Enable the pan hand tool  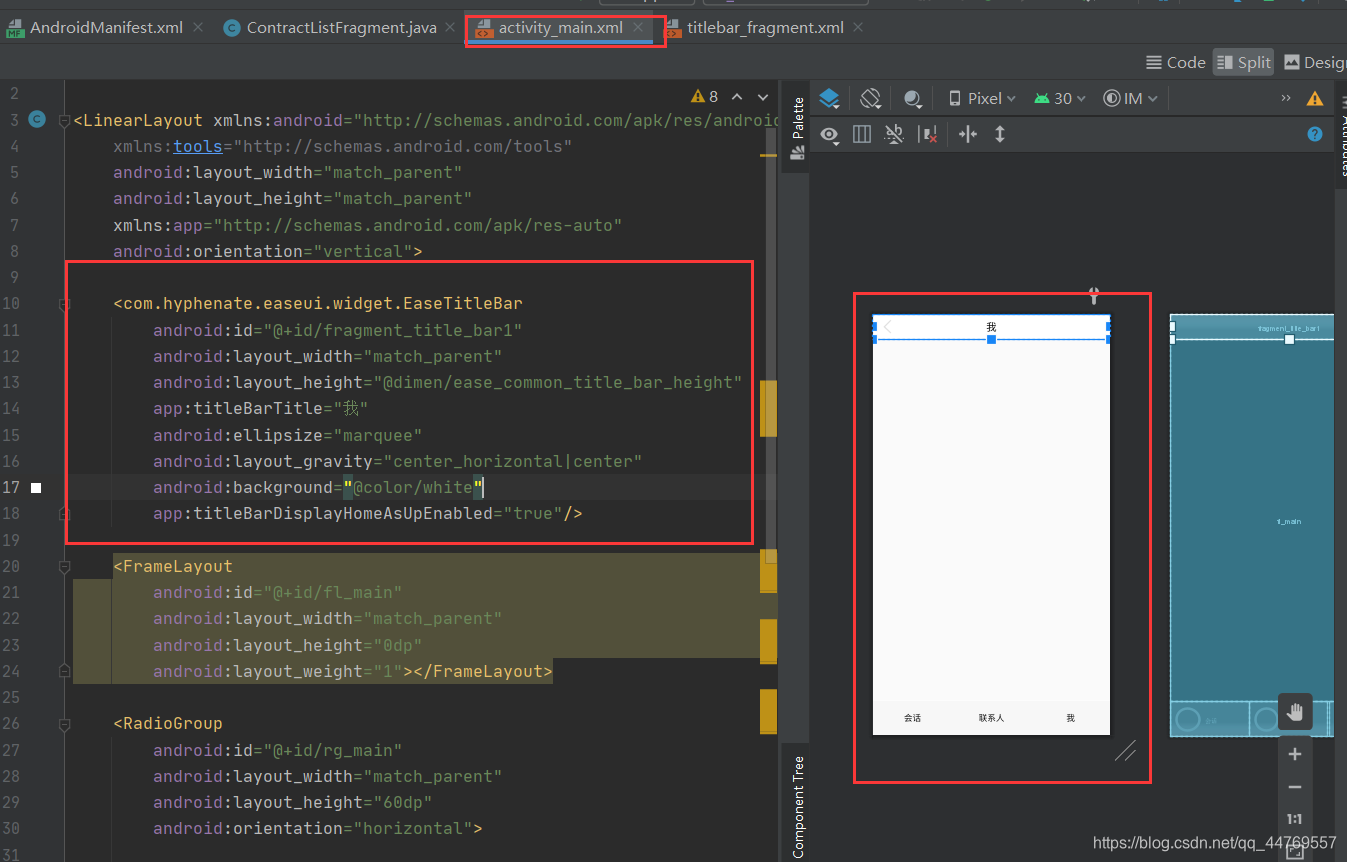(1295, 712)
